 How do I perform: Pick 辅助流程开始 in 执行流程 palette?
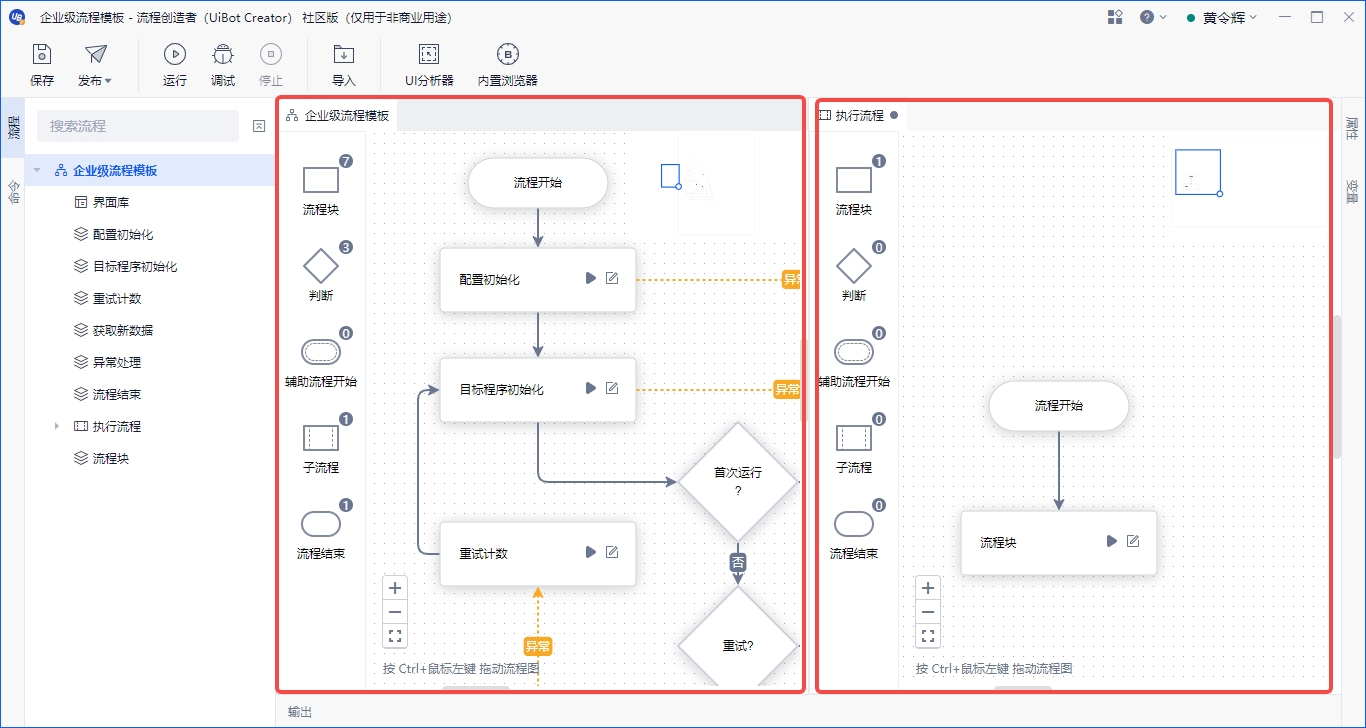click(x=854, y=352)
